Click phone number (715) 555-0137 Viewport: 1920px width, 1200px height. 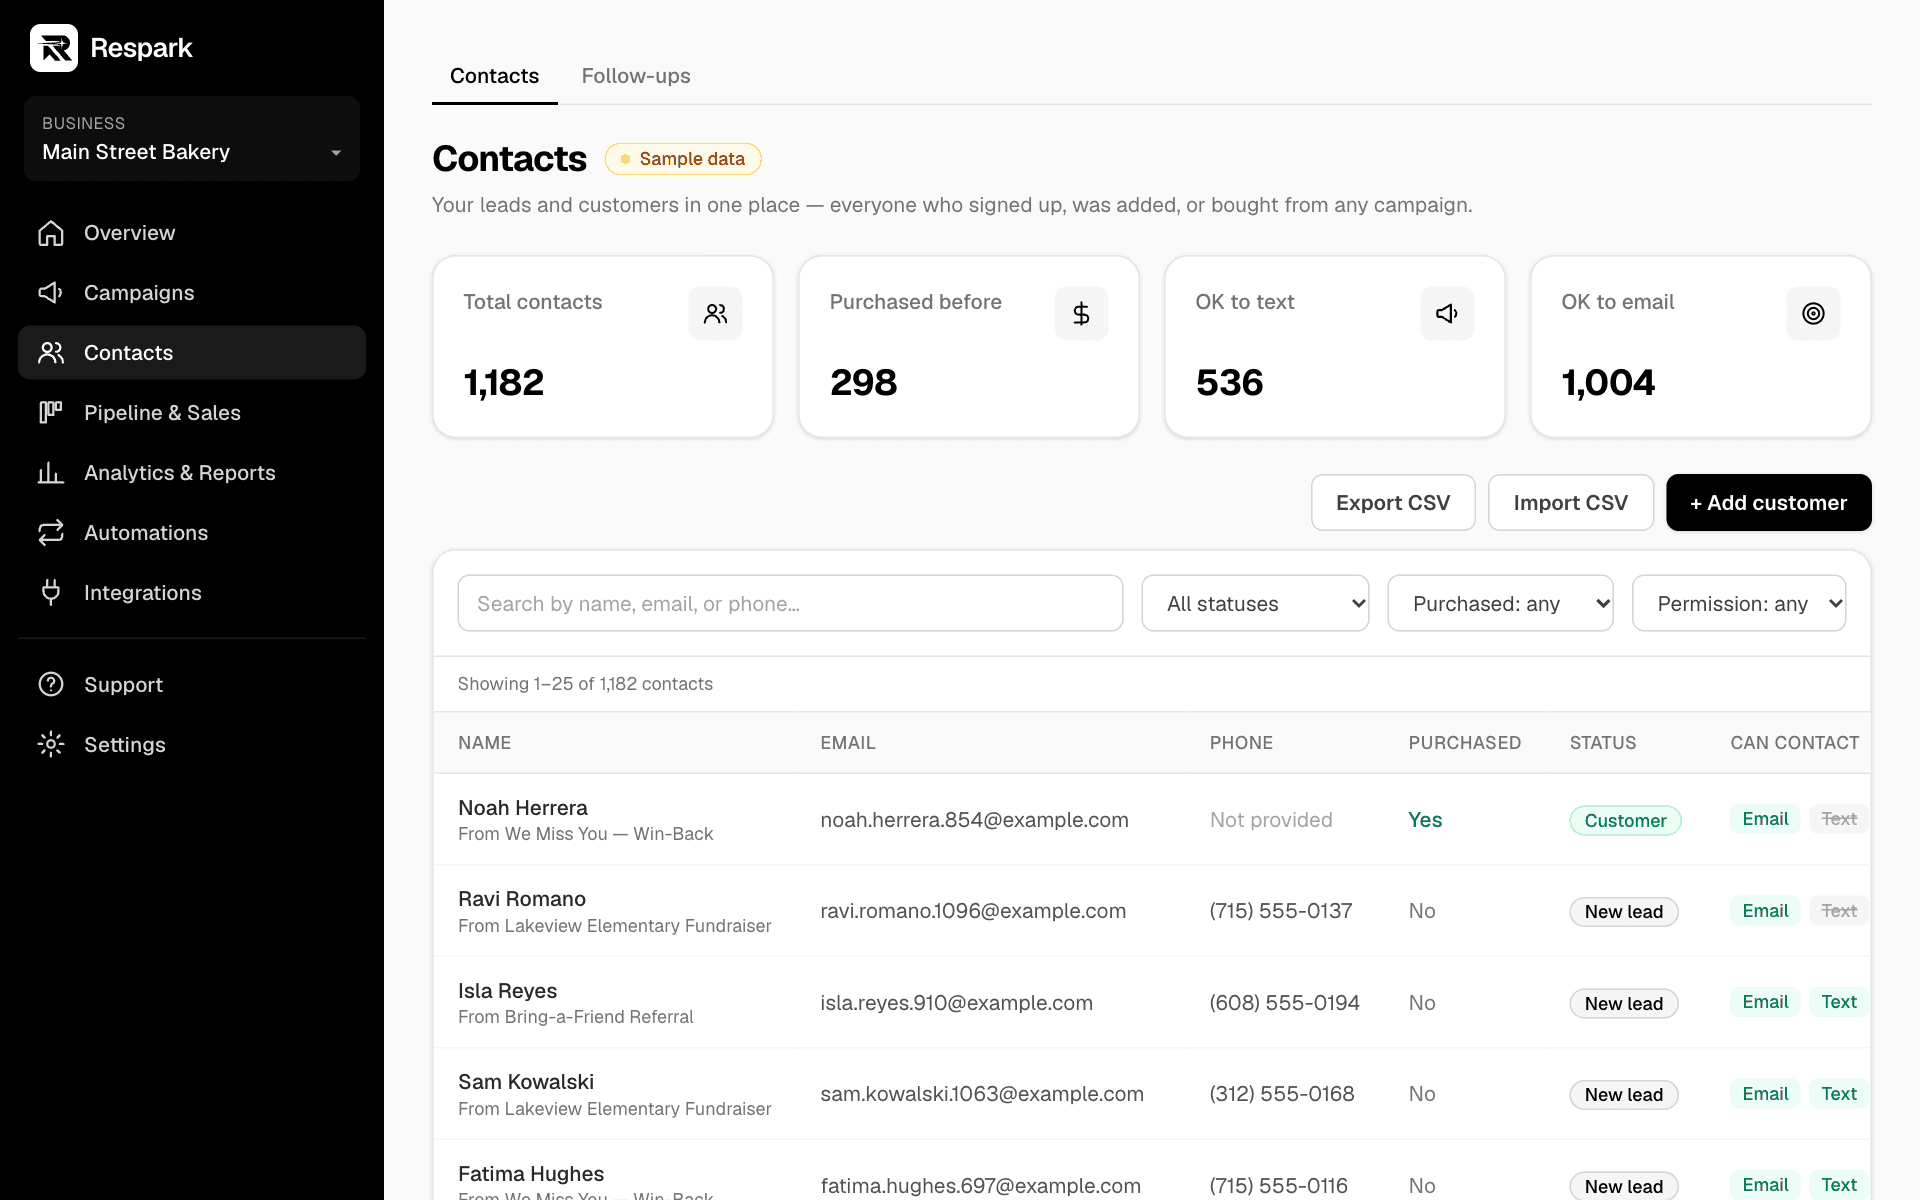coord(1280,911)
